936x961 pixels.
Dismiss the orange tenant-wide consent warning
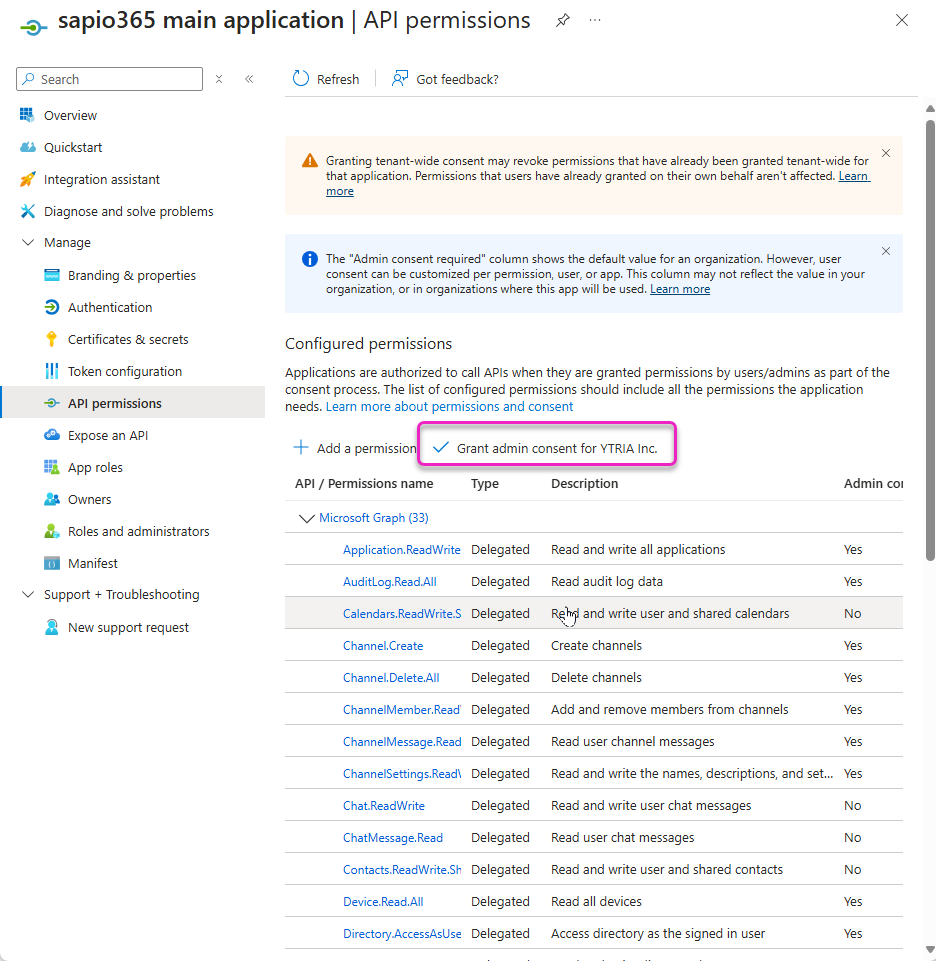(x=886, y=153)
